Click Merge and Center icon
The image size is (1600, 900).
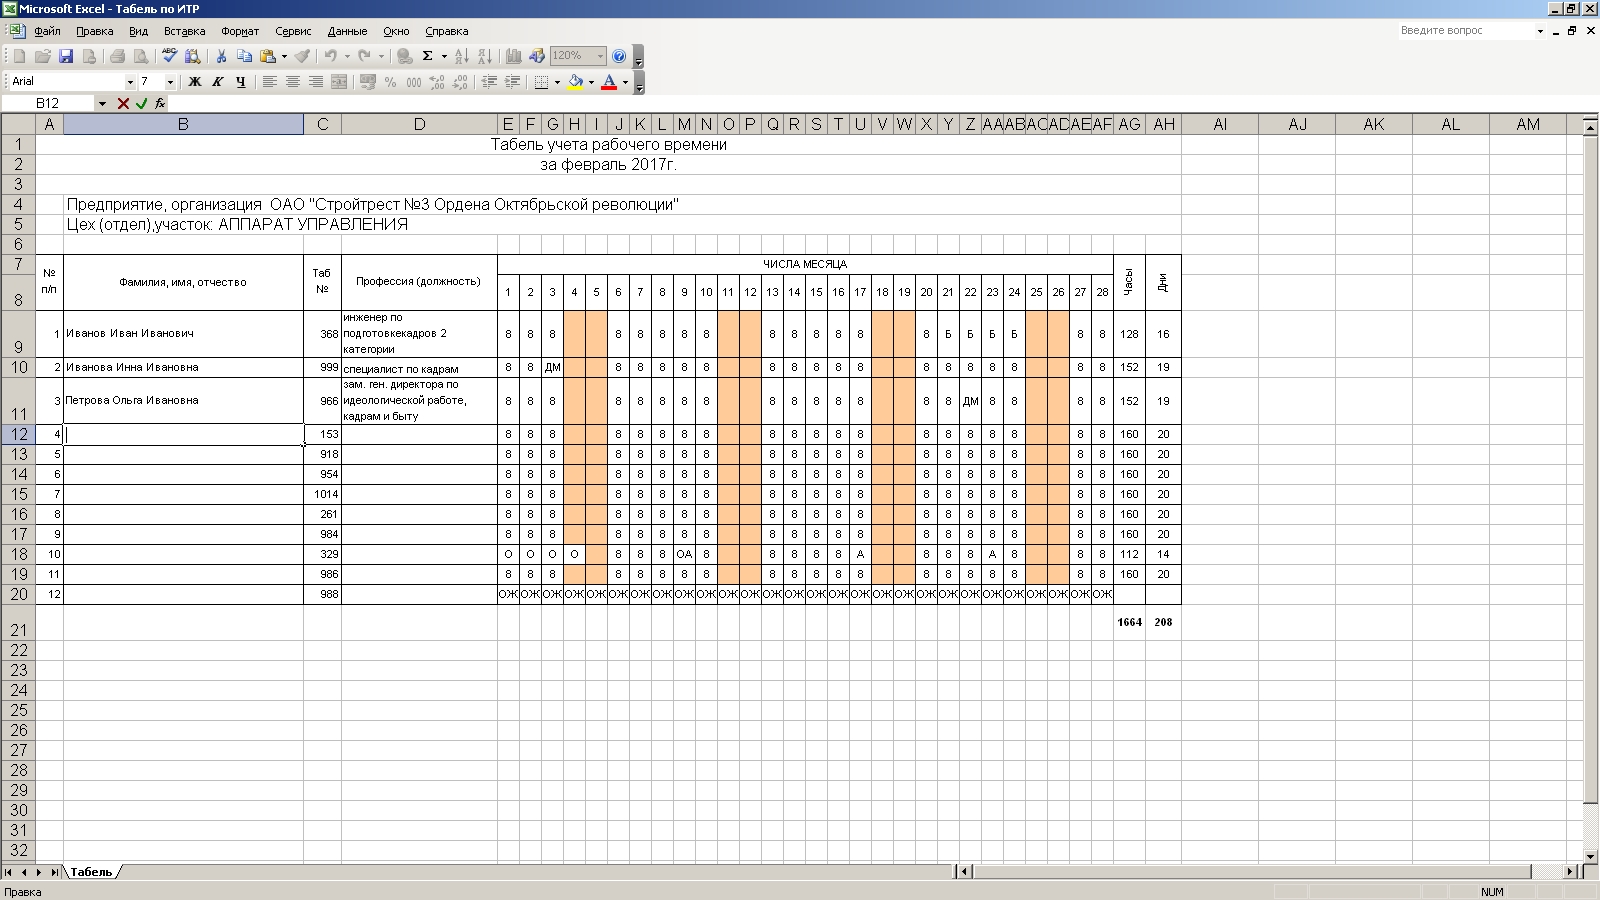[x=340, y=82]
